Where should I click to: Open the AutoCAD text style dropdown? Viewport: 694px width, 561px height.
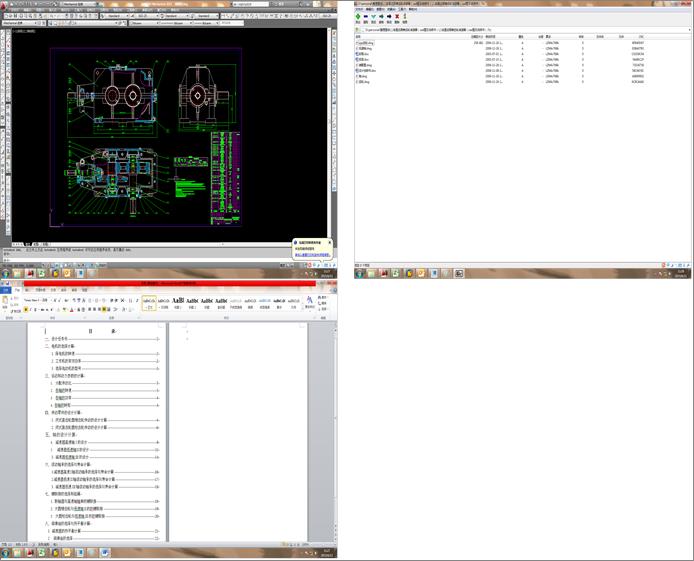click(115, 16)
